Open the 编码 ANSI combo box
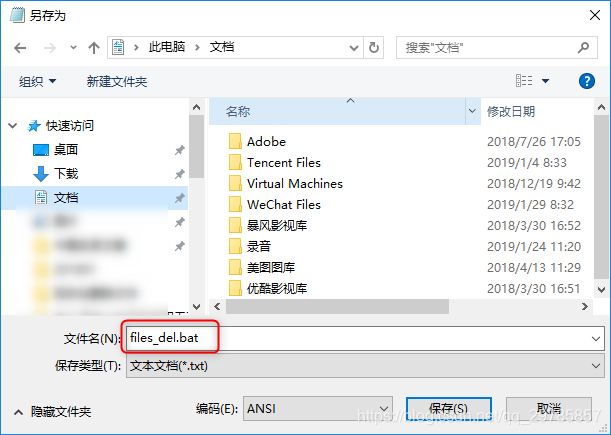 coord(318,408)
